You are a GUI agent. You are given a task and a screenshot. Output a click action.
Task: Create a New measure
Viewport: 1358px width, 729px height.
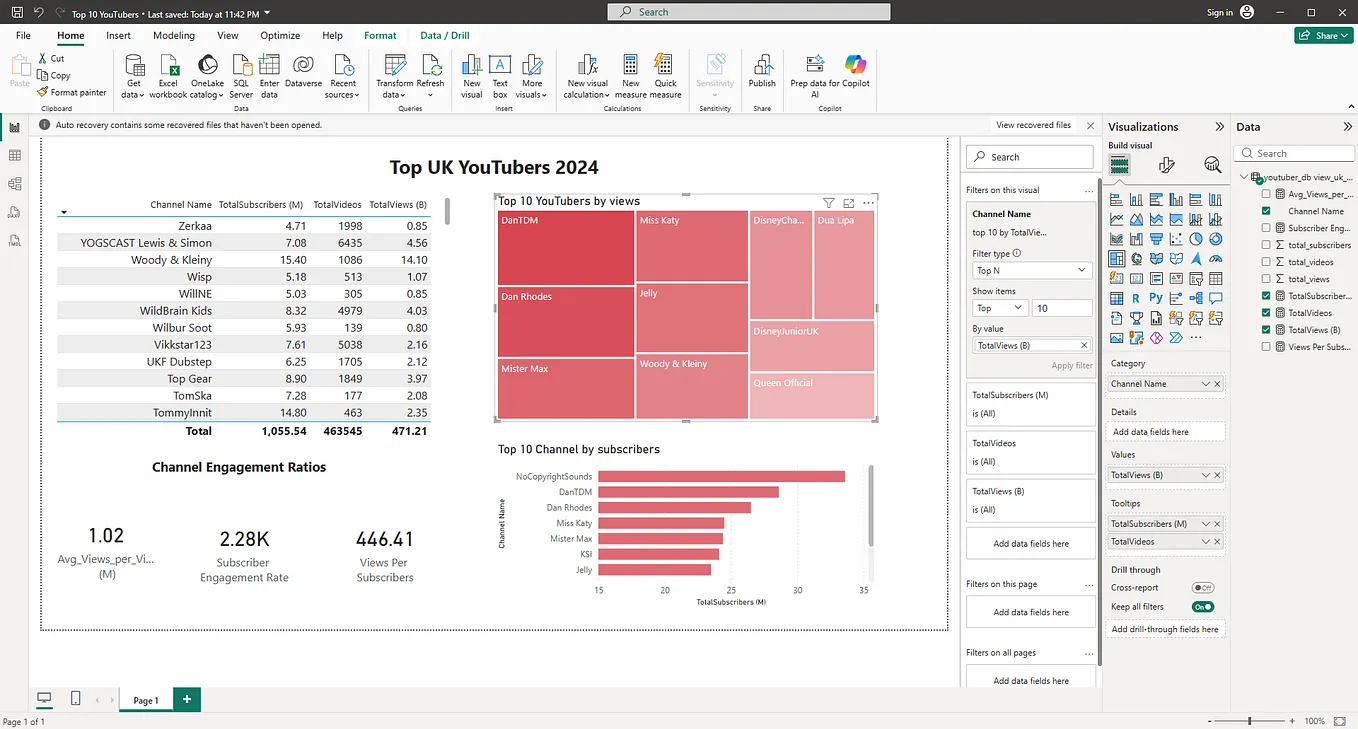point(631,76)
